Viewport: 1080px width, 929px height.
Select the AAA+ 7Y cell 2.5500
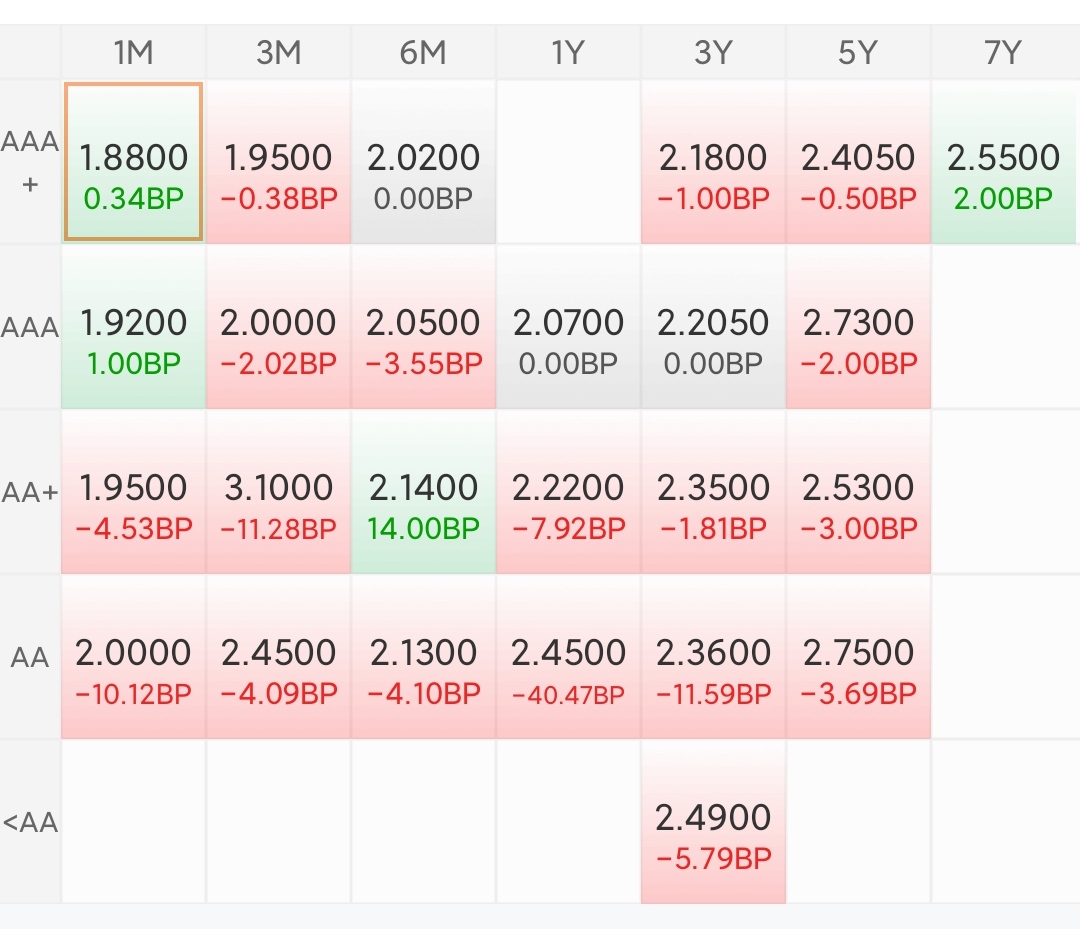click(x=1003, y=162)
